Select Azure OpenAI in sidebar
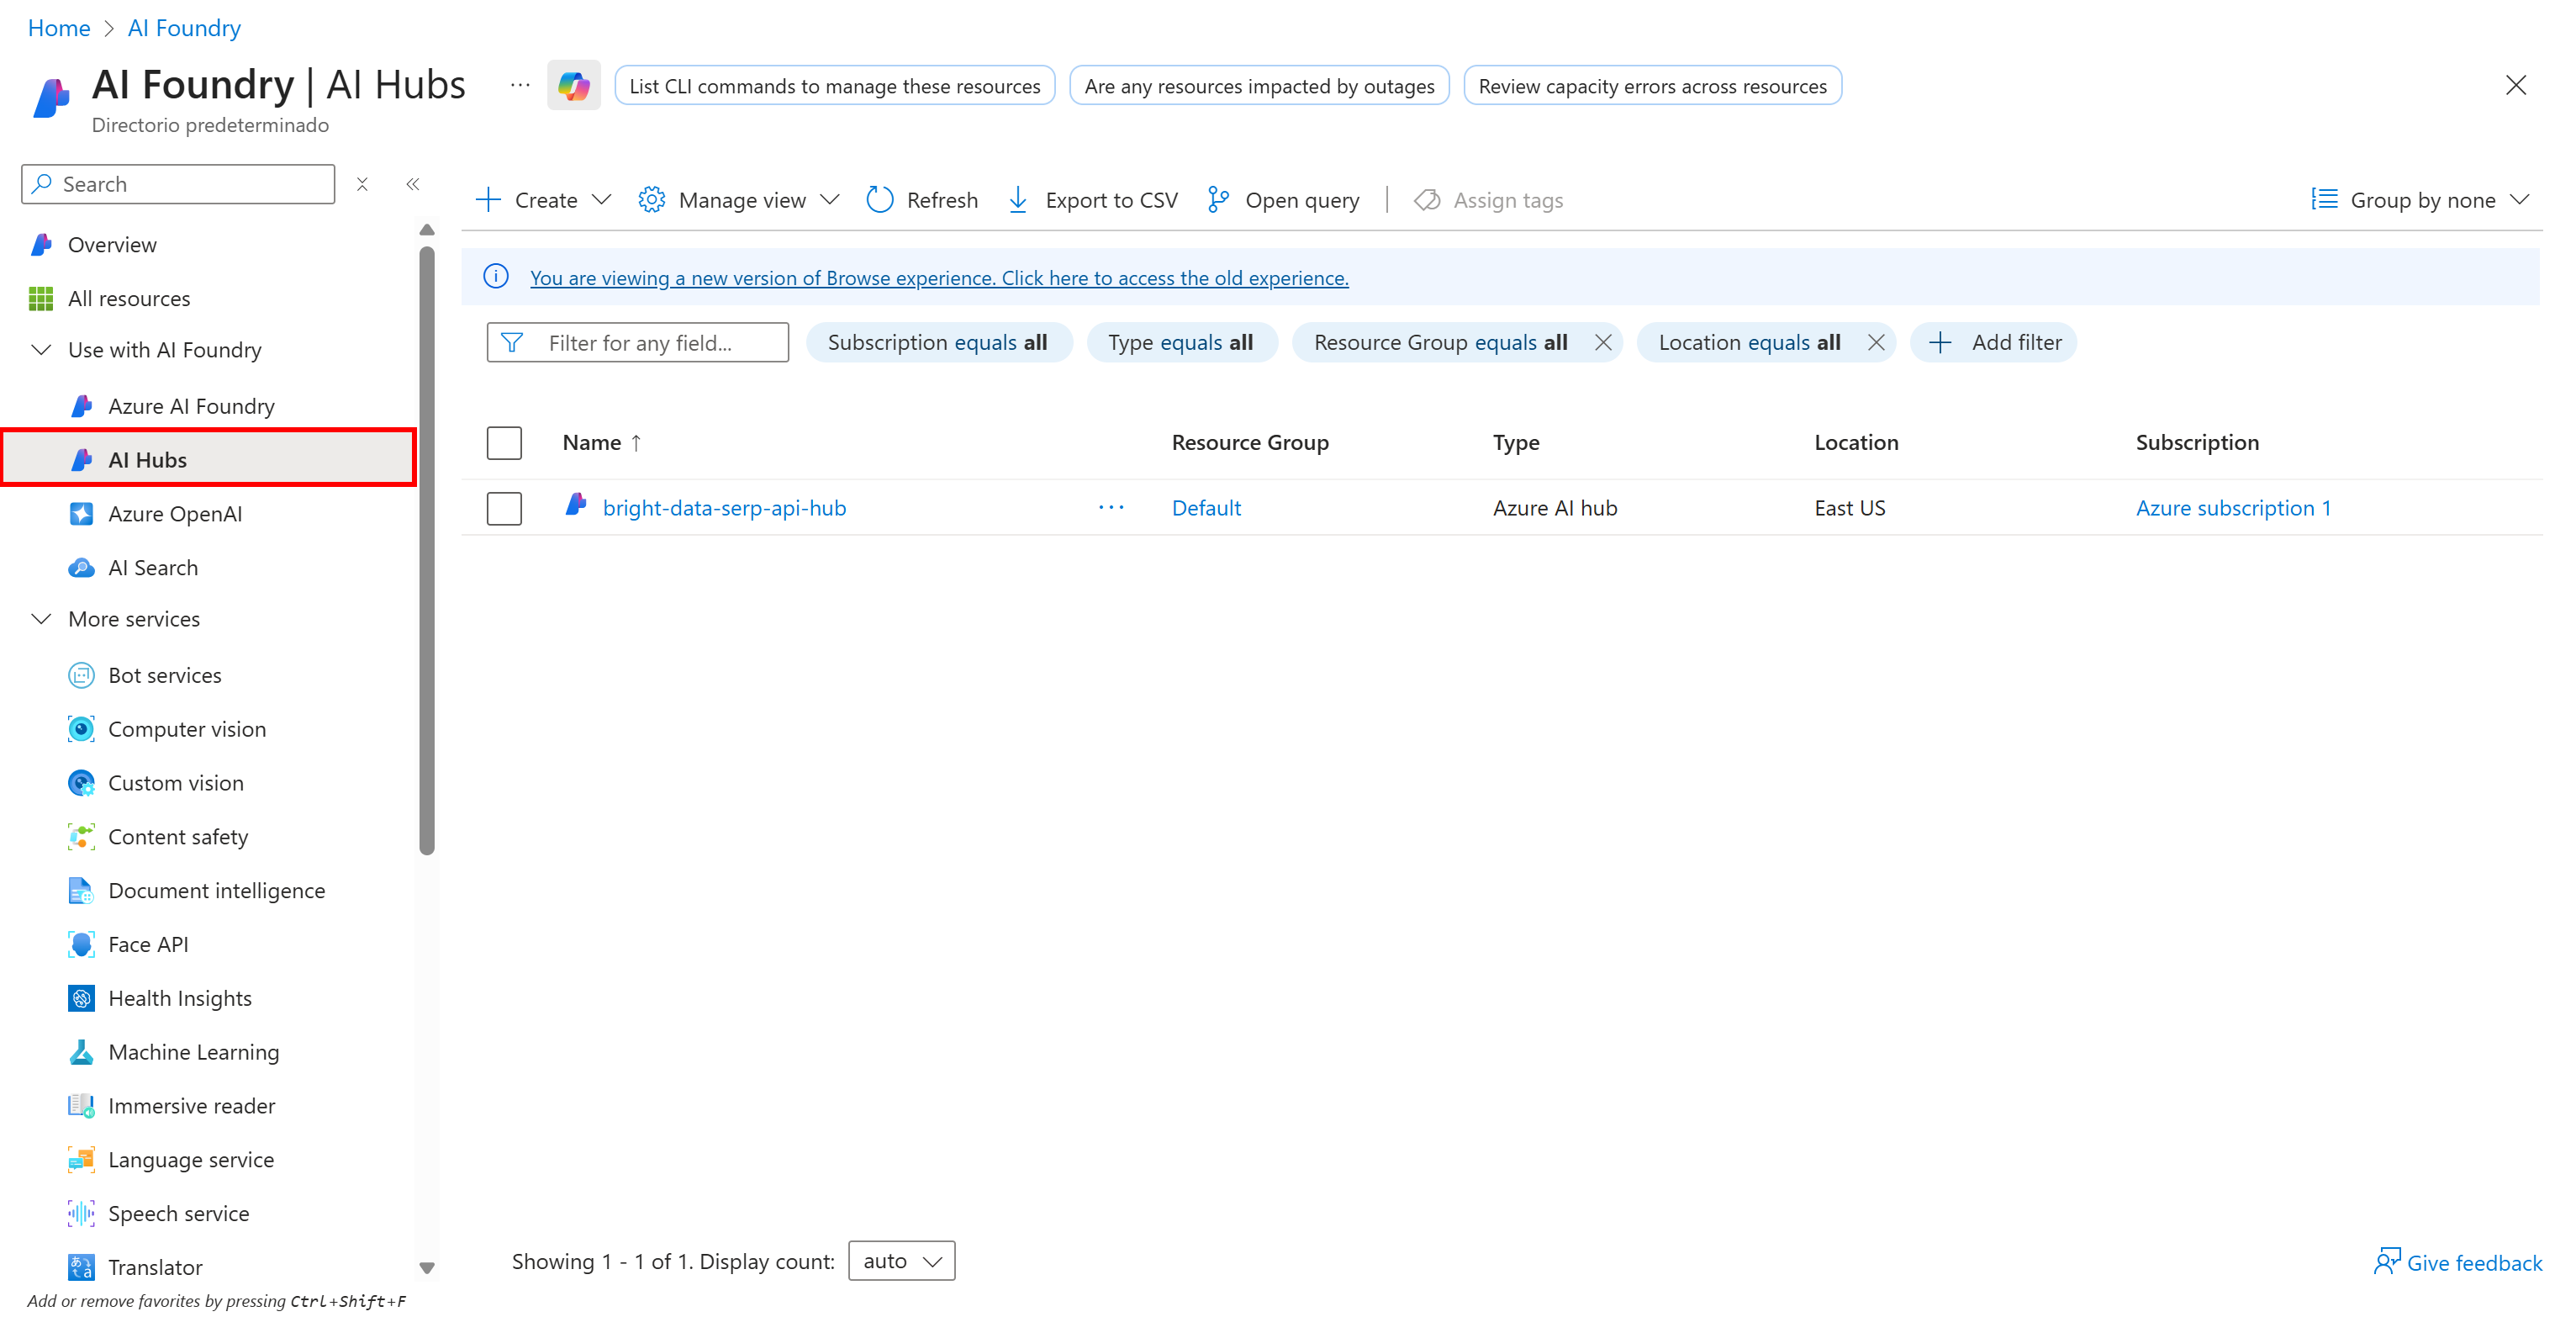Image resolution: width=2576 pixels, height=1317 pixels. tap(175, 514)
